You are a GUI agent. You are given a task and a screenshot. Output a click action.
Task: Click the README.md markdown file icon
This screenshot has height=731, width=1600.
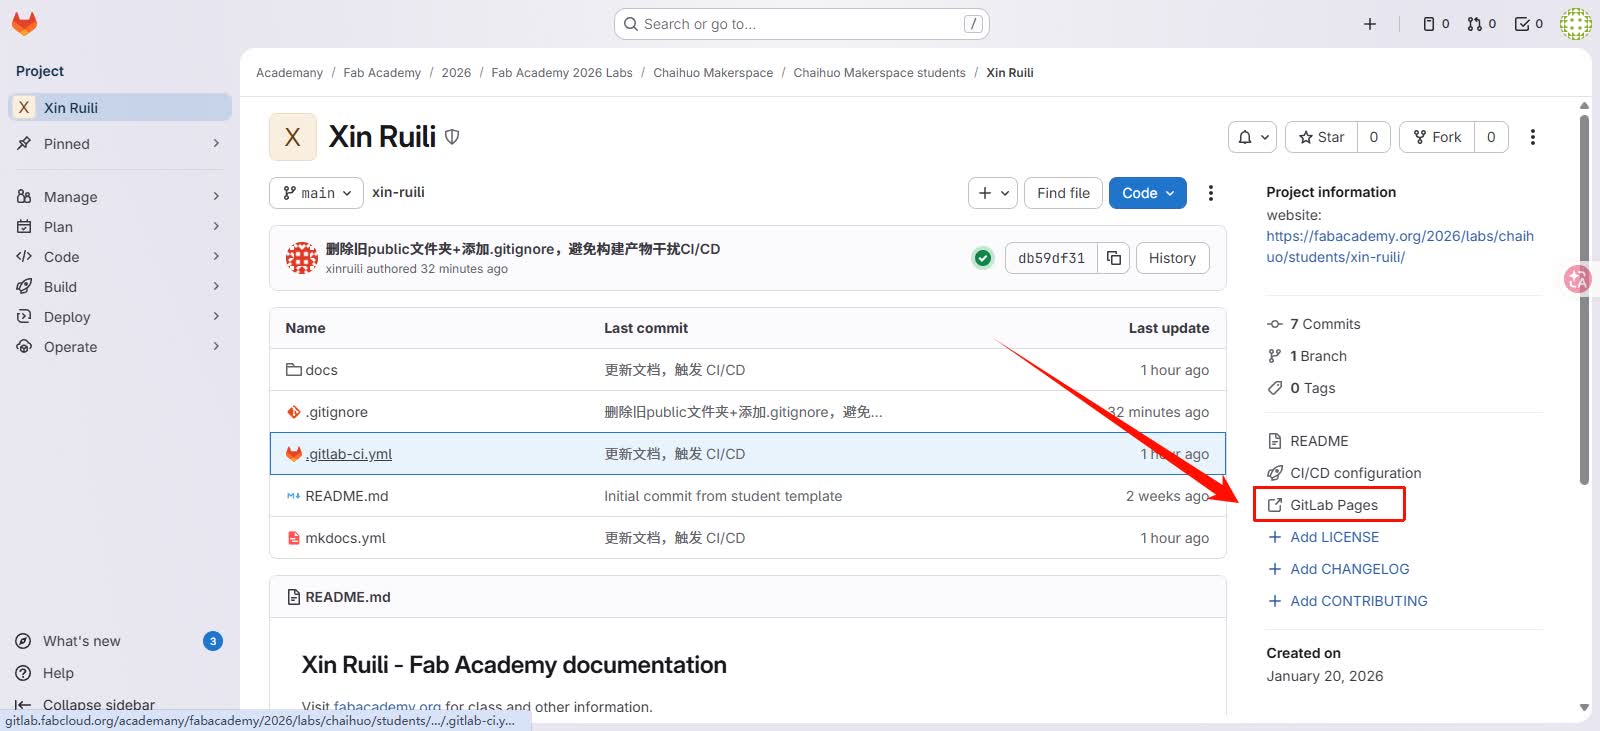294,496
